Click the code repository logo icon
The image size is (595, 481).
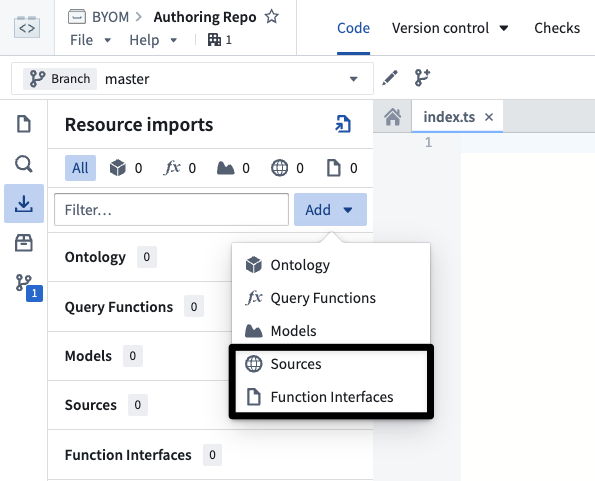27,27
